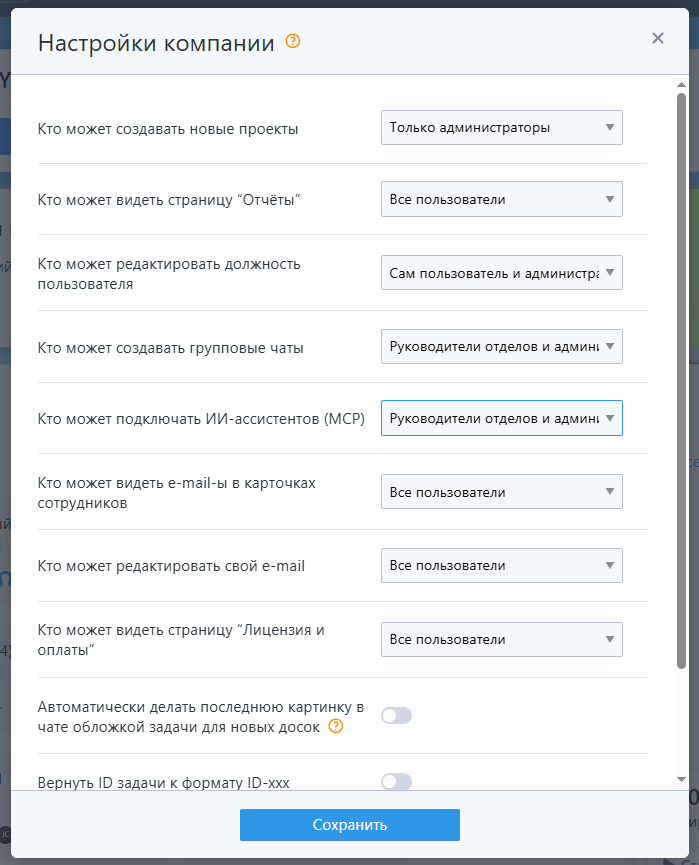Screen dimensions: 699x865
Task: Click label Кто может подключать ИИ-ассистентов (MCP)
Action: point(201,419)
